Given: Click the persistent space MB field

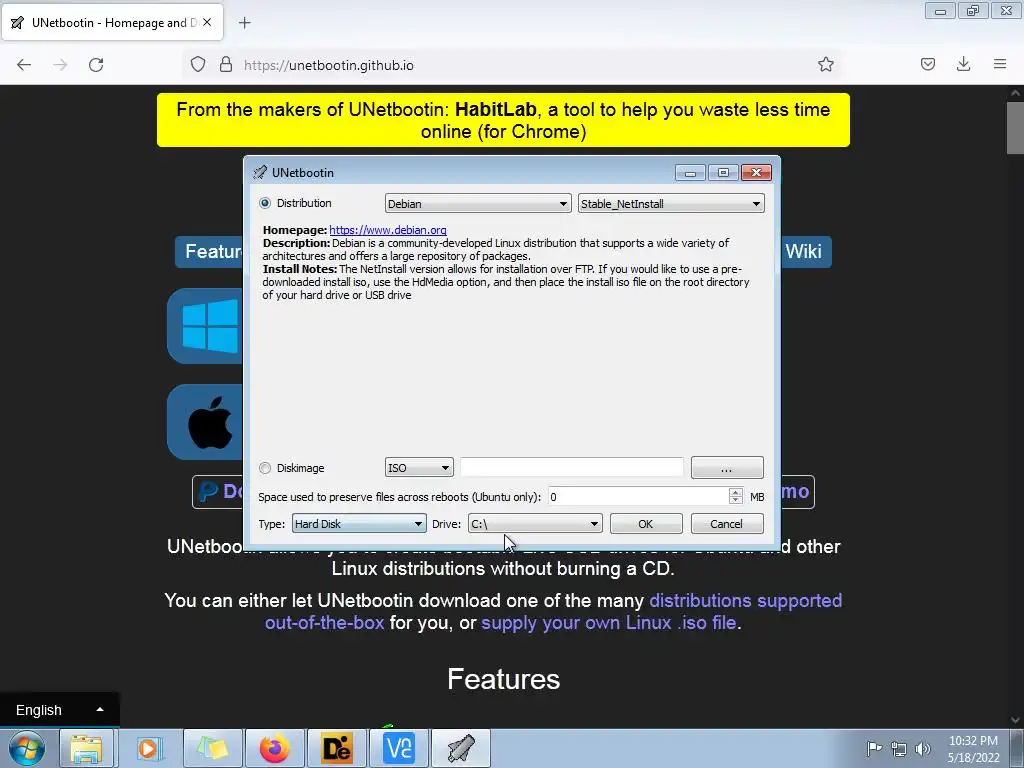Looking at the screenshot, I should pos(638,497).
